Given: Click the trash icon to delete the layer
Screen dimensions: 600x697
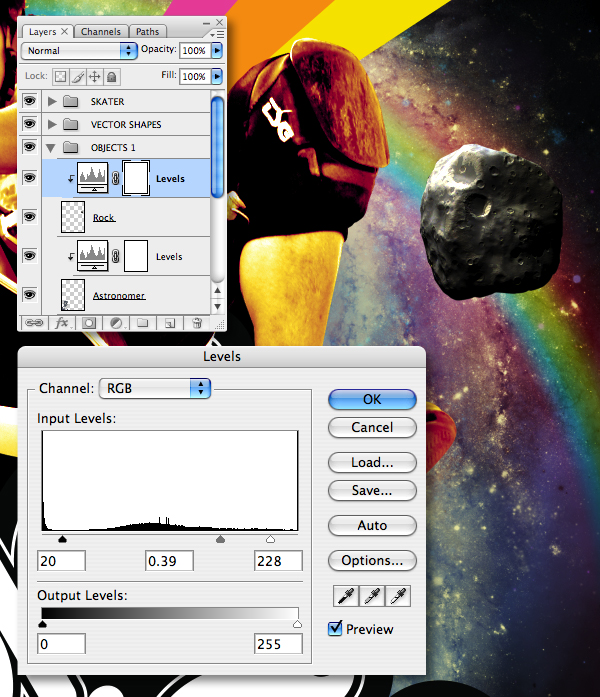Looking at the screenshot, I should coord(197,323).
